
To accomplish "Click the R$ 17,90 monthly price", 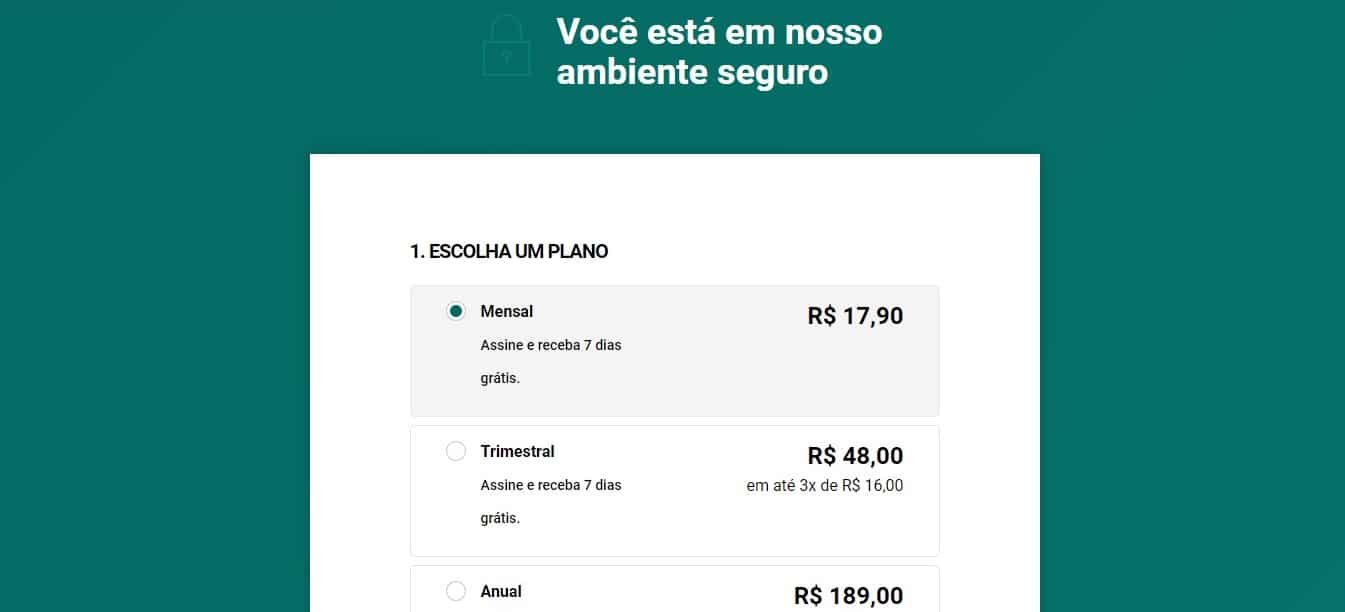I will tap(855, 316).
